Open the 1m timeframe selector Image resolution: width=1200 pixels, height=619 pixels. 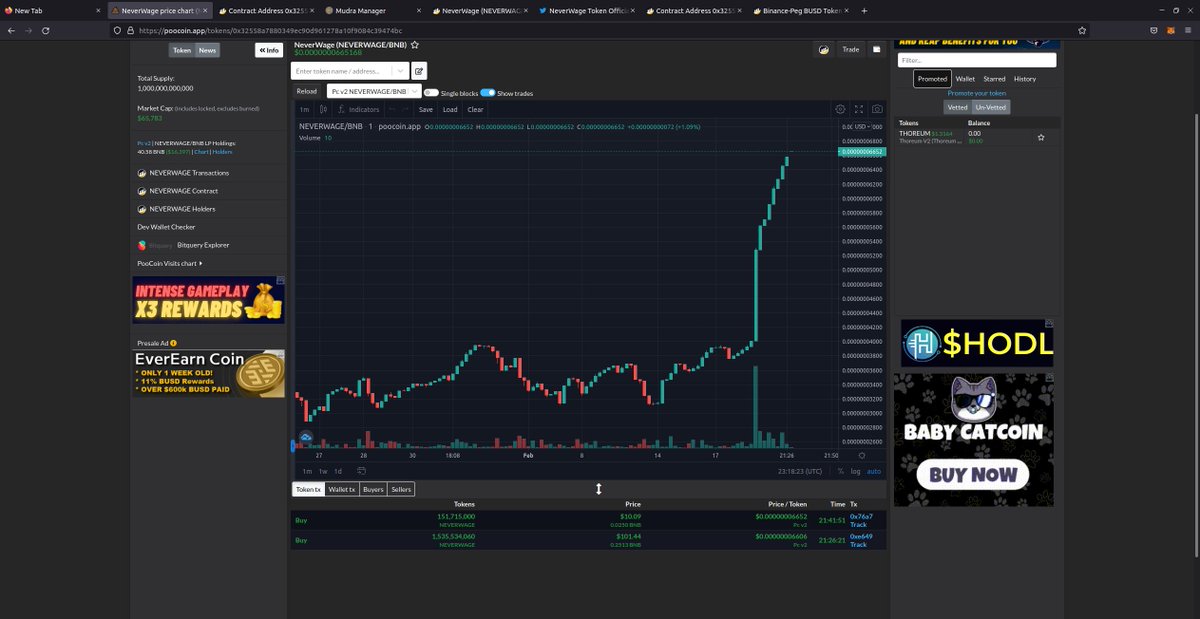[x=304, y=109]
